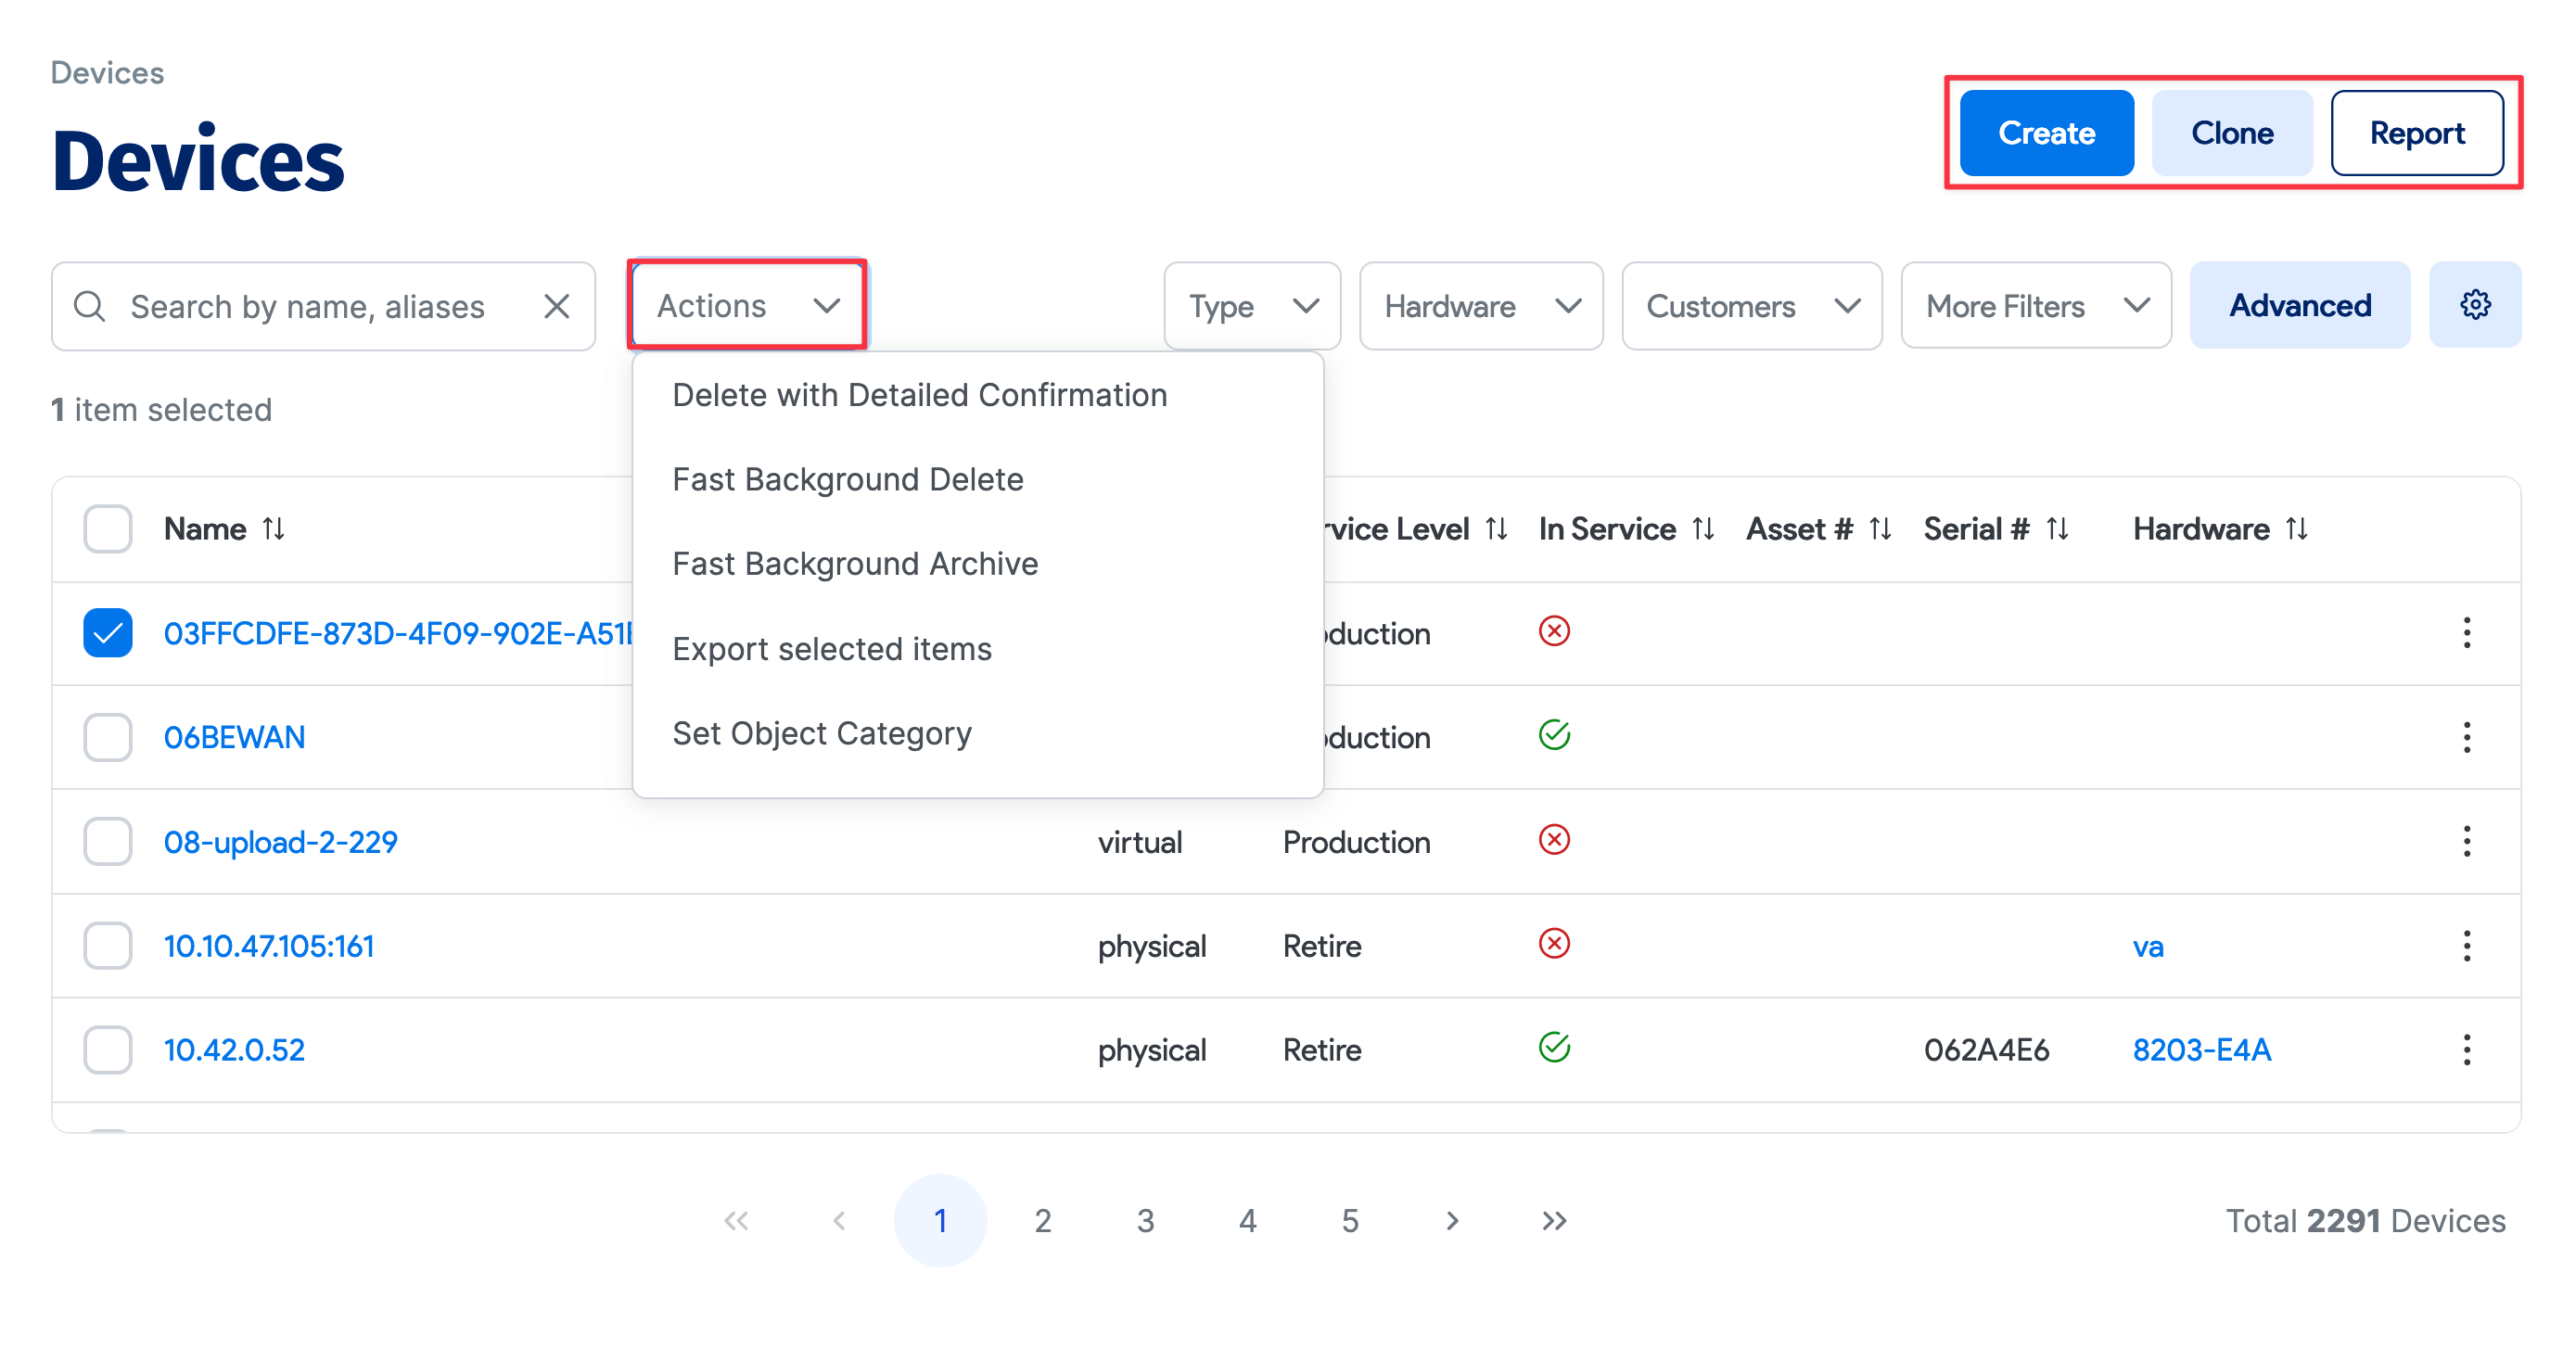Go to page 3 of the device list
This screenshot has height=1361, width=2576.
click(x=1145, y=1220)
